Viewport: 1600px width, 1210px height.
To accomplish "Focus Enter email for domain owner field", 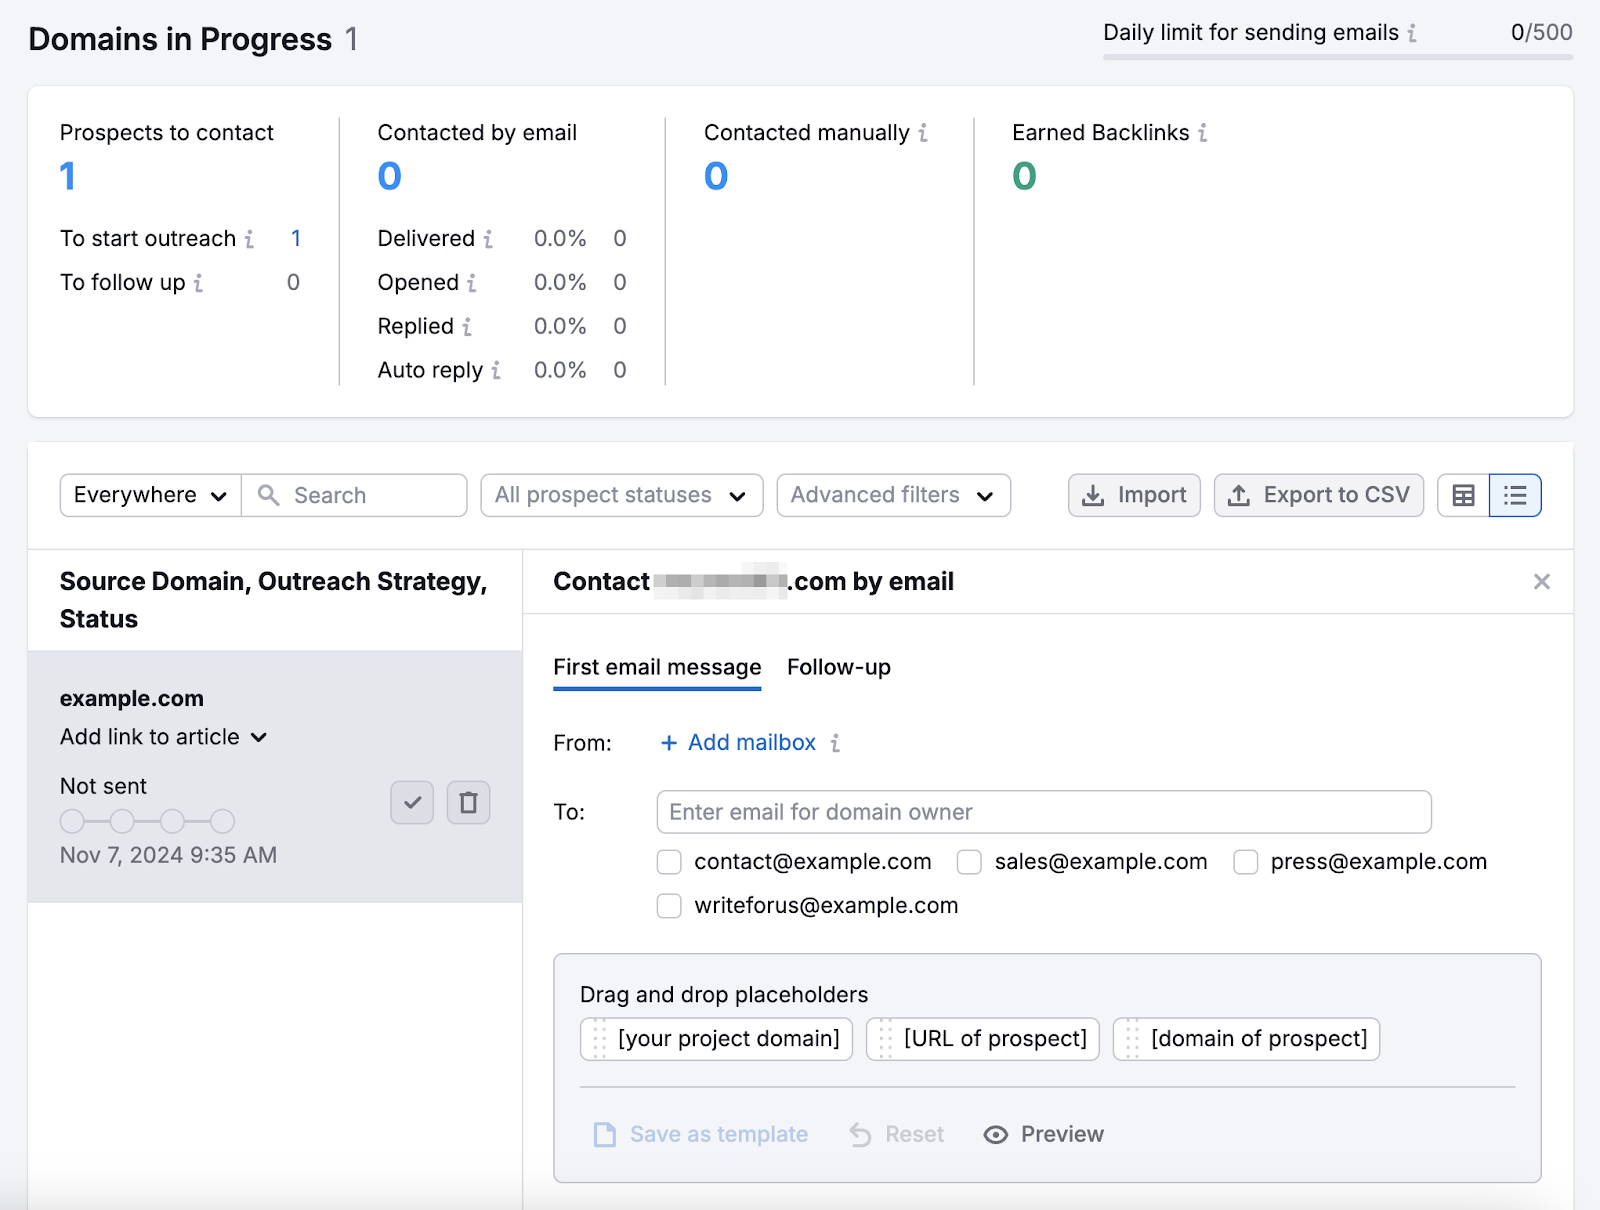I will [1044, 812].
